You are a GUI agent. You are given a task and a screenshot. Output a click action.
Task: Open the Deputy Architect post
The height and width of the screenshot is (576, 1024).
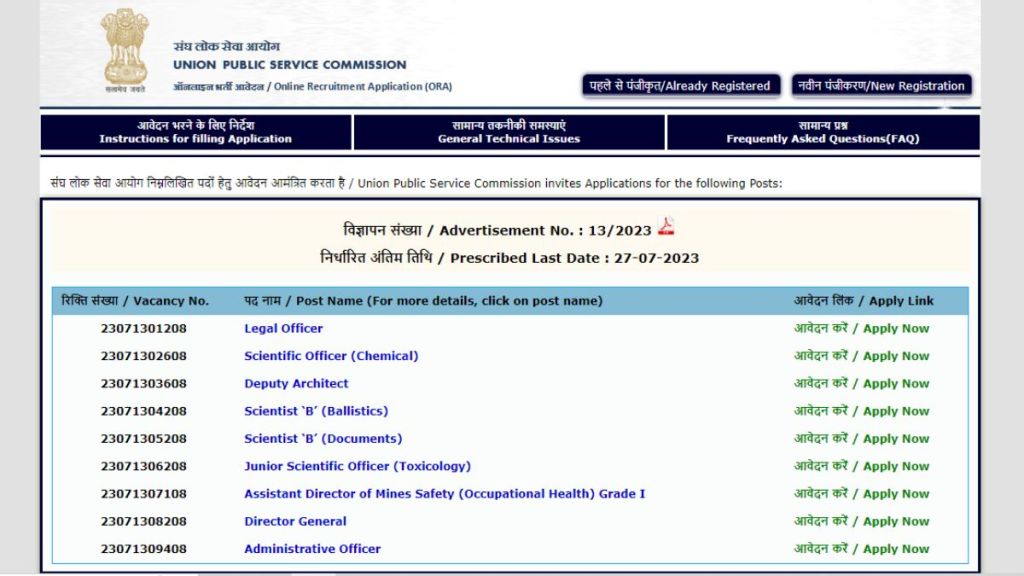[296, 383]
